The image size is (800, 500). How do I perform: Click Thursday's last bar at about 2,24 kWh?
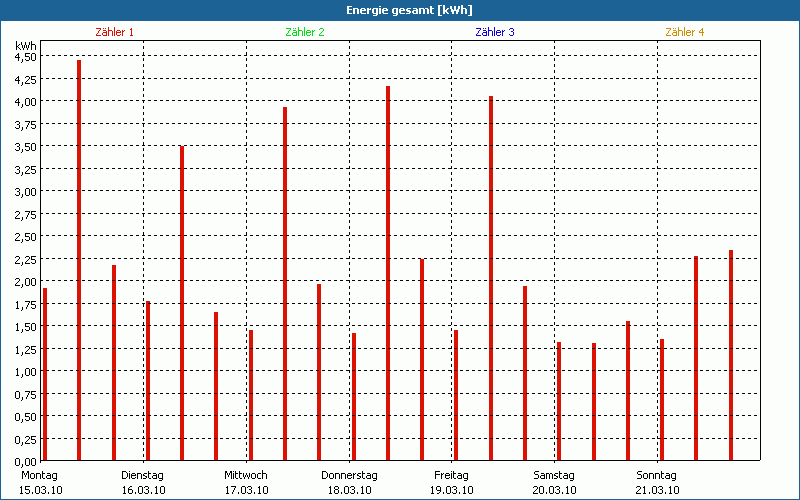422,360
